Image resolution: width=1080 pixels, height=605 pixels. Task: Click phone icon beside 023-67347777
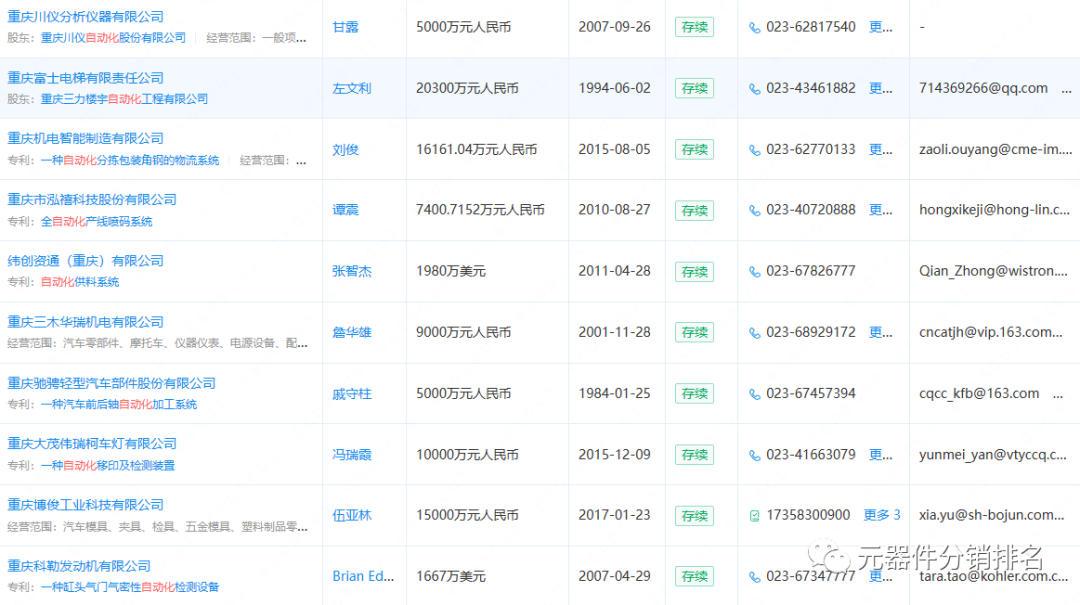[x=754, y=577]
